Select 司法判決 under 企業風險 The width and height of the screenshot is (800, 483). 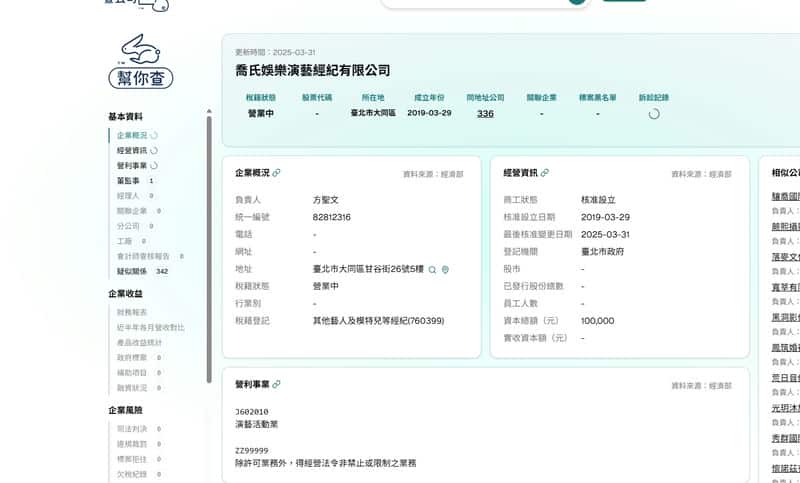pyautogui.click(x=132, y=429)
